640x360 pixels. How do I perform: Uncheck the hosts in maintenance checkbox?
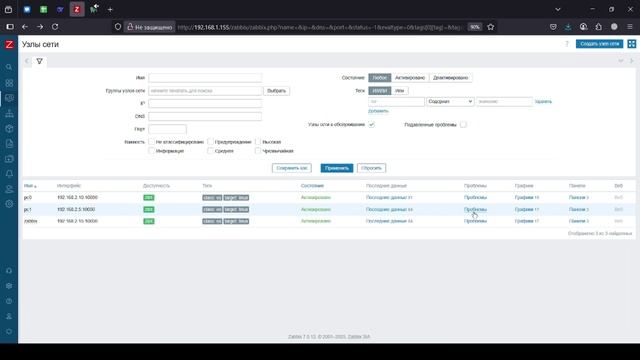371,124
